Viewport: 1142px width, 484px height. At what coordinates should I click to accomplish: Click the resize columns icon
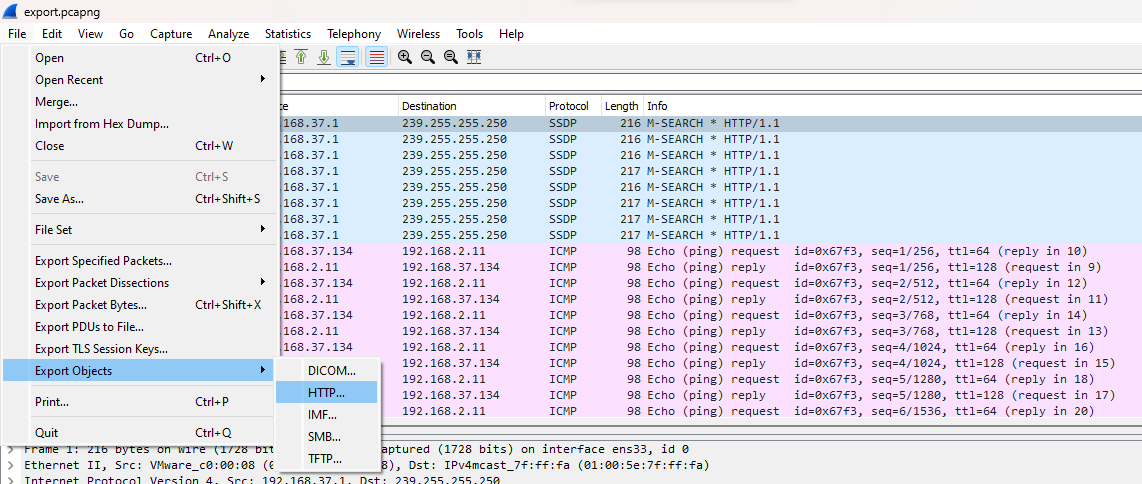pyautogui.click(x=474, y=58)
